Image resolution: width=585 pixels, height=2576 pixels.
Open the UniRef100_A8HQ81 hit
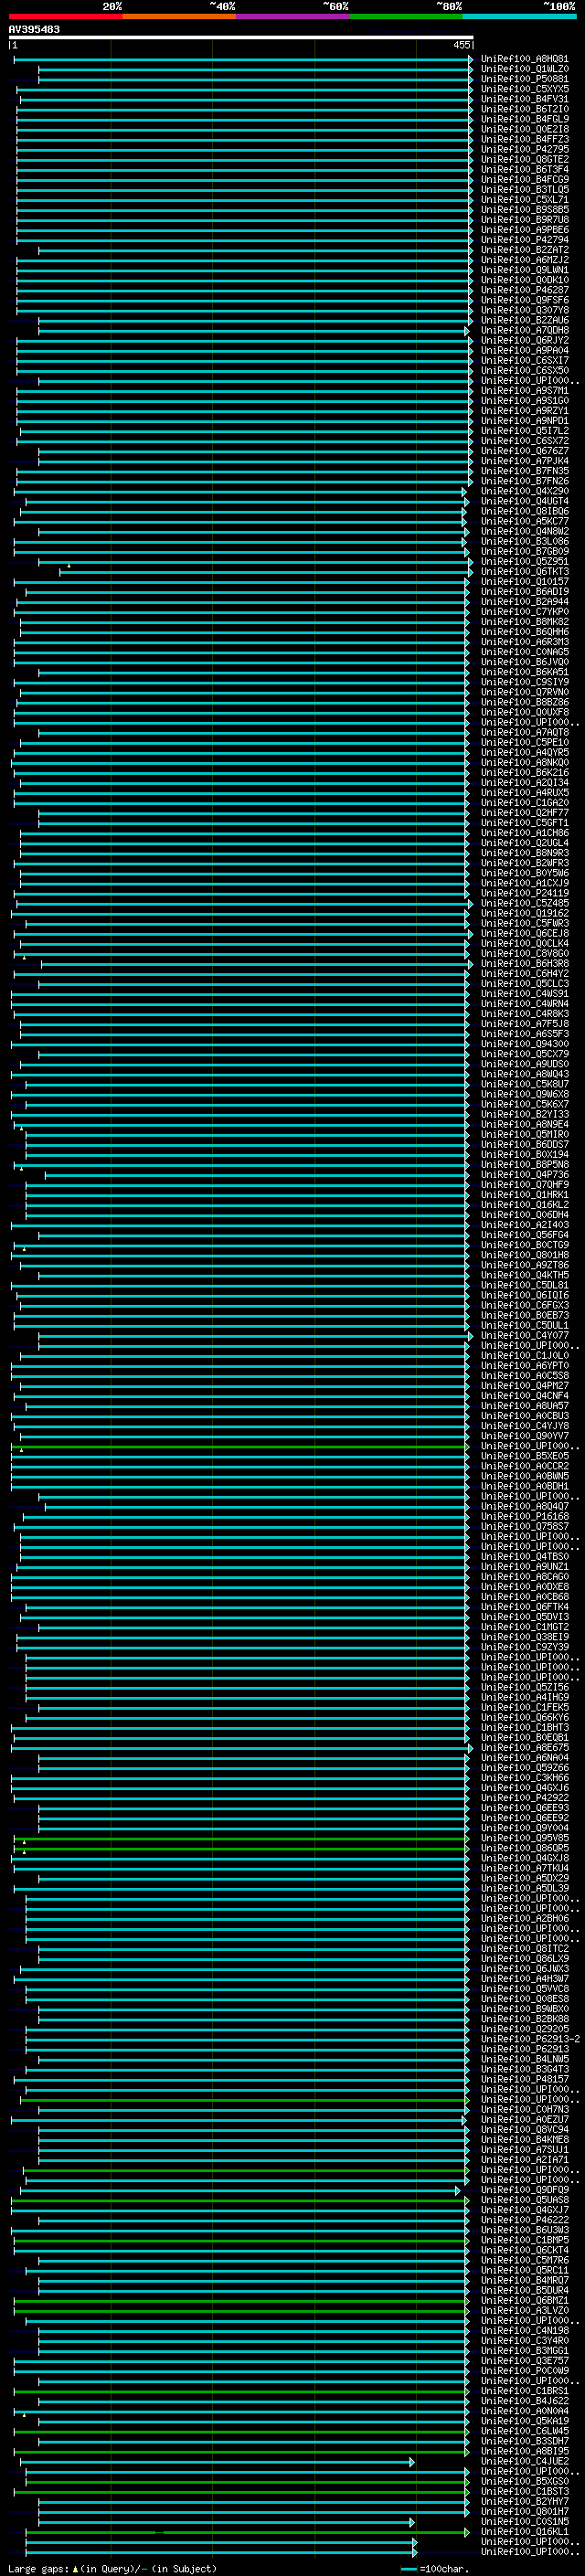click(525, 59)
